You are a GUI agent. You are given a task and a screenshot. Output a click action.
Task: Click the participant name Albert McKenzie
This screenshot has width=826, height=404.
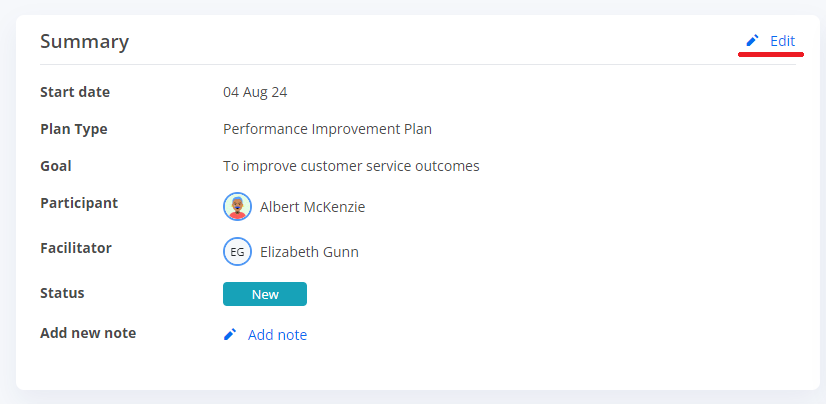(312, 207)
